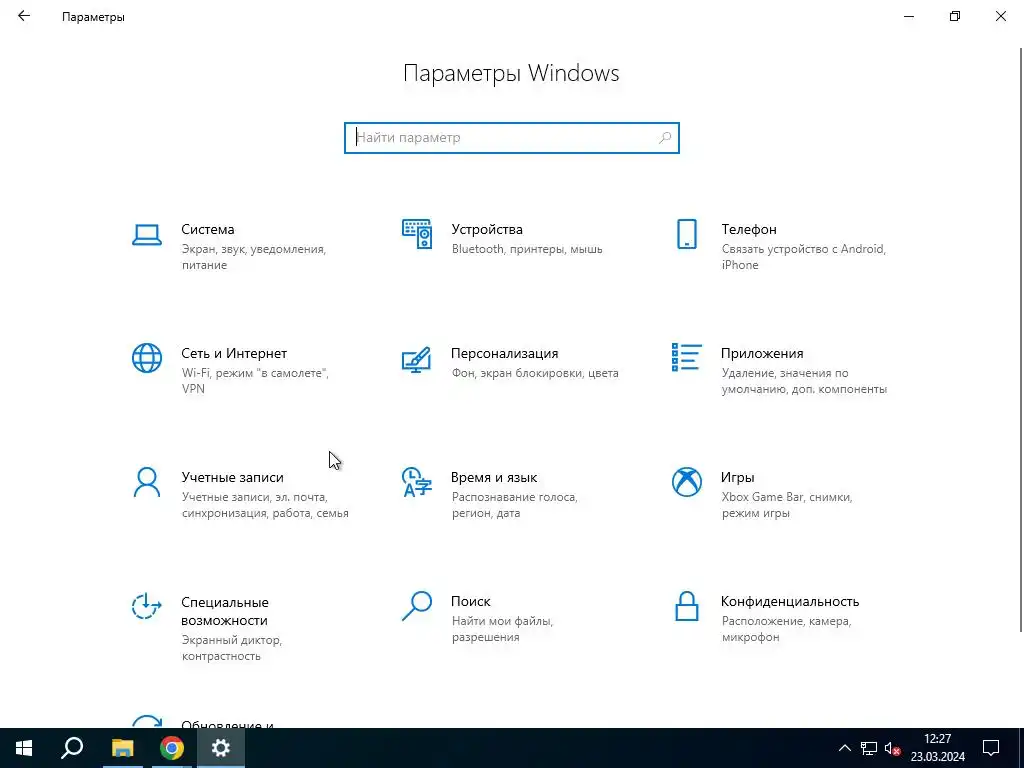The height and width of the screenshot is (768, 1024).
Task: Click the Сеть и Интернет heading
Action: 234,353
